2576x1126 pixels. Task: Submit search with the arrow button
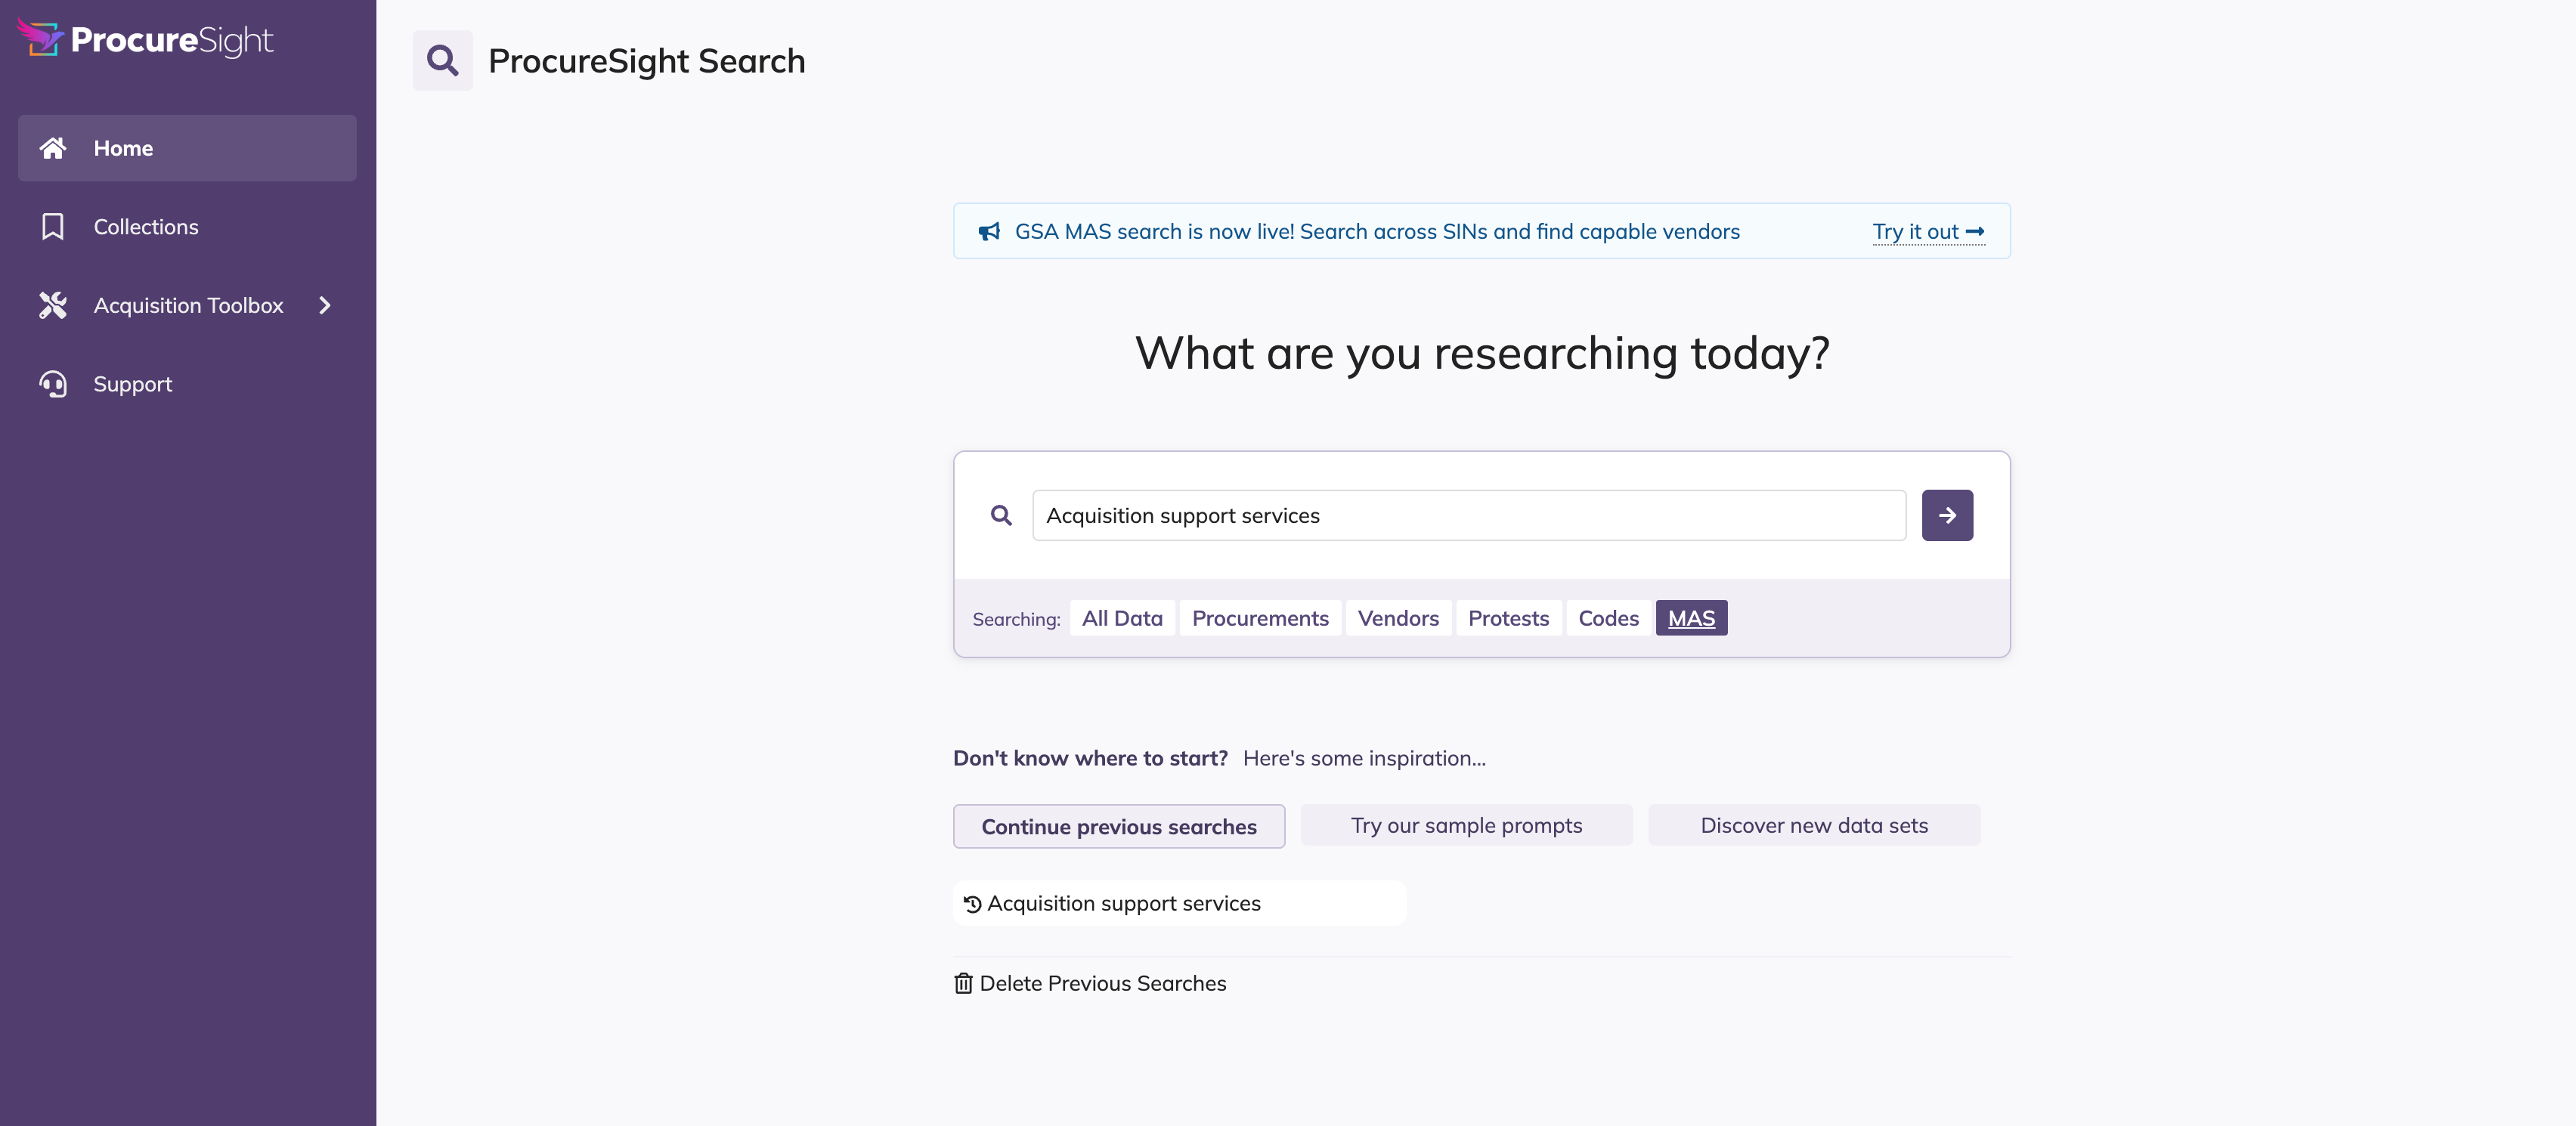coord(1947,515)
